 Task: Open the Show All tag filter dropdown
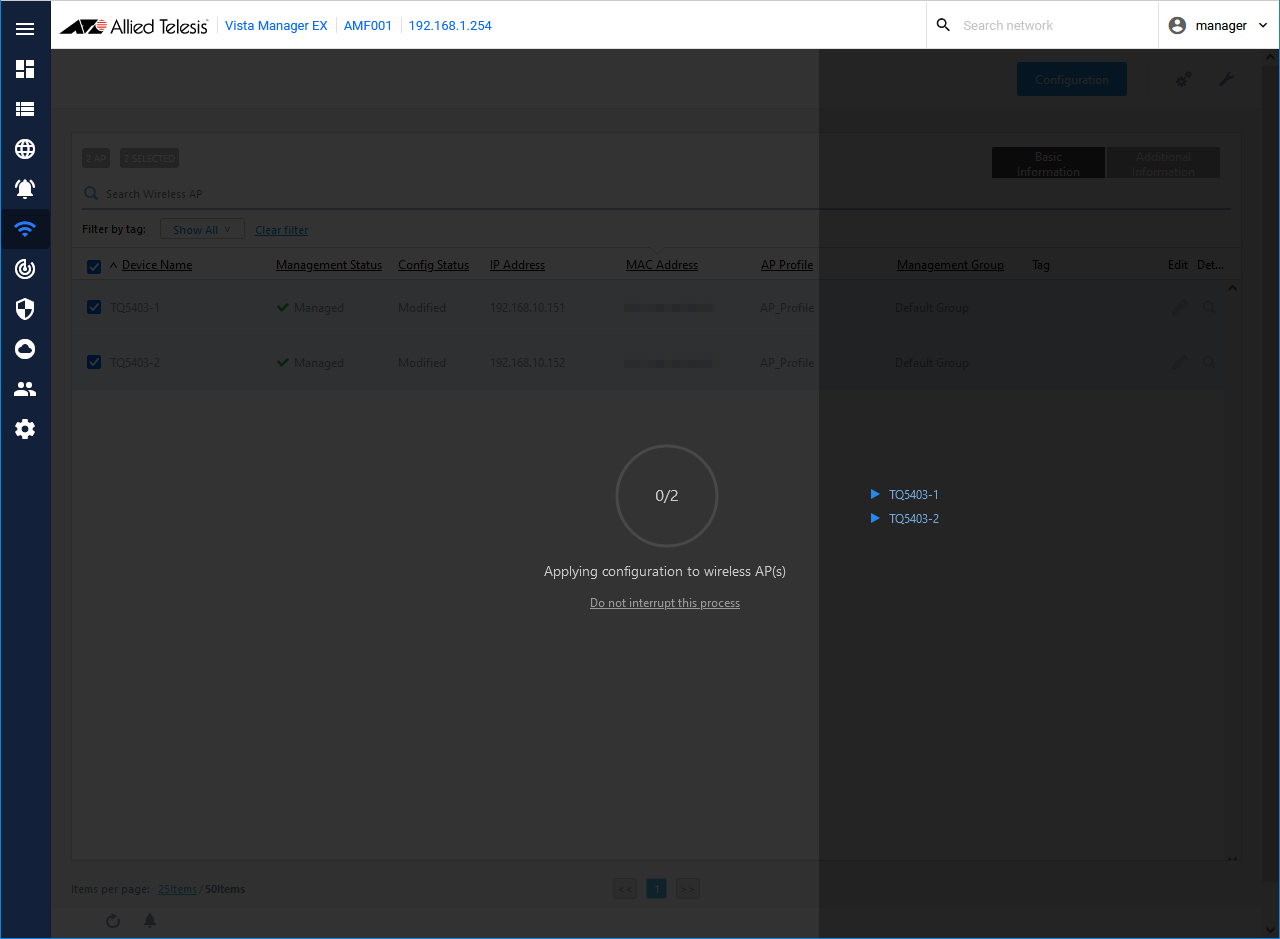coord(202,230)
